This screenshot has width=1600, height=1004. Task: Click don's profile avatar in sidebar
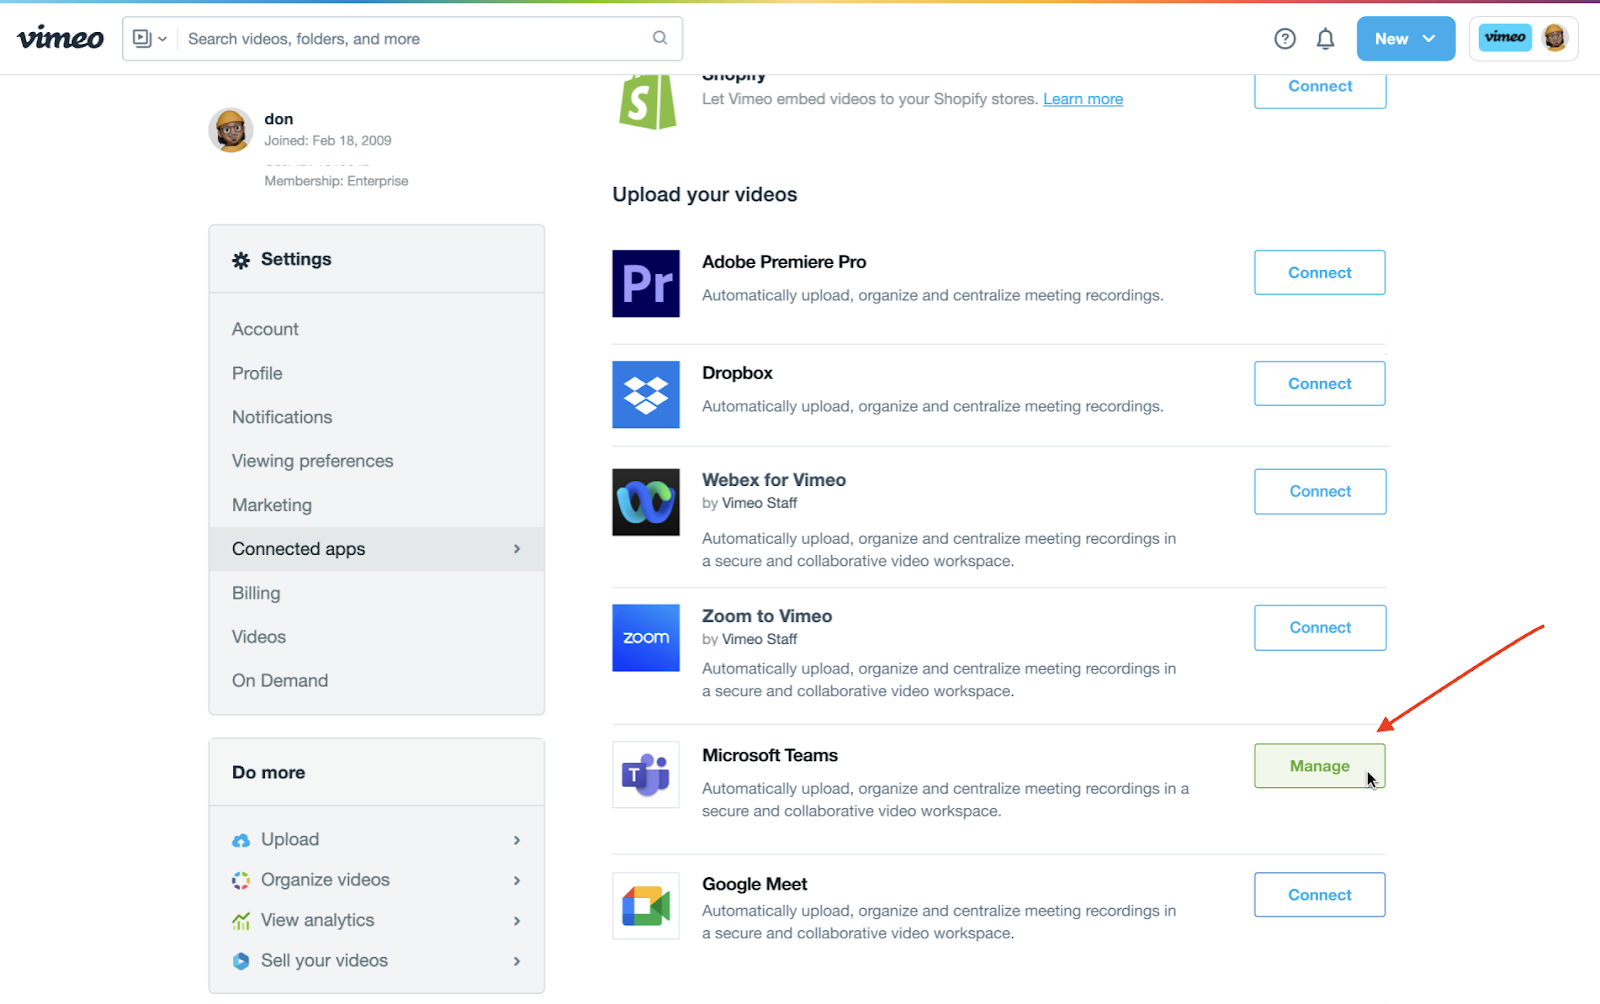(x=231, y=130)
